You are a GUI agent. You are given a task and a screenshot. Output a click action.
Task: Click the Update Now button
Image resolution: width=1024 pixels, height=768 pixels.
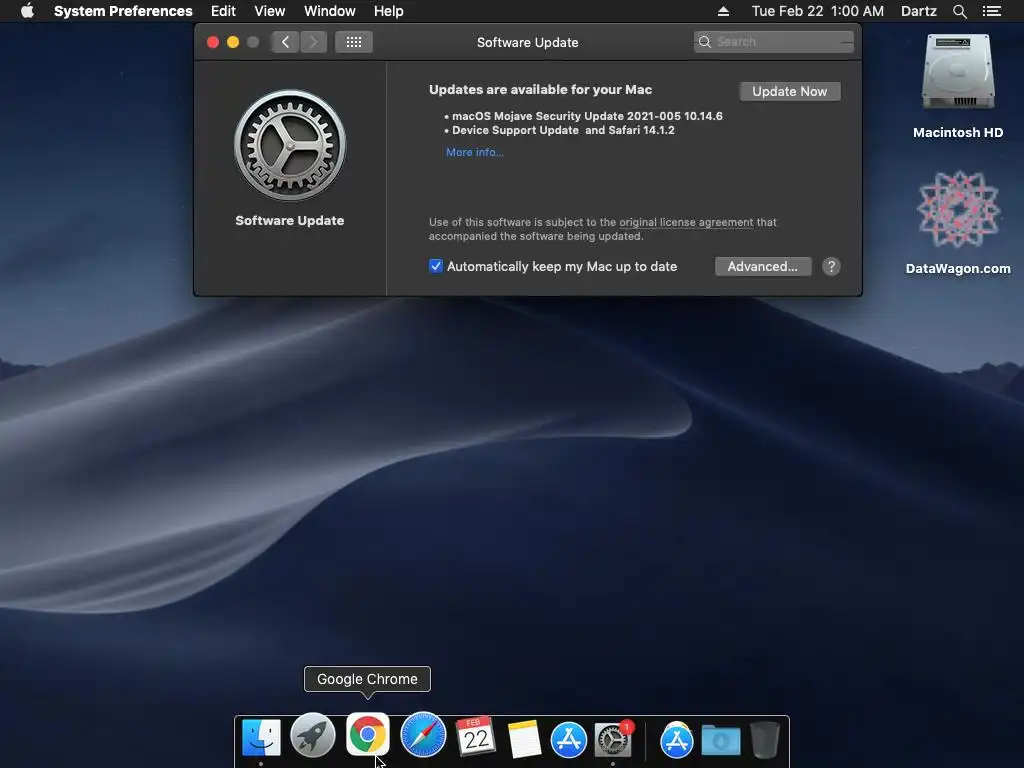790,91
